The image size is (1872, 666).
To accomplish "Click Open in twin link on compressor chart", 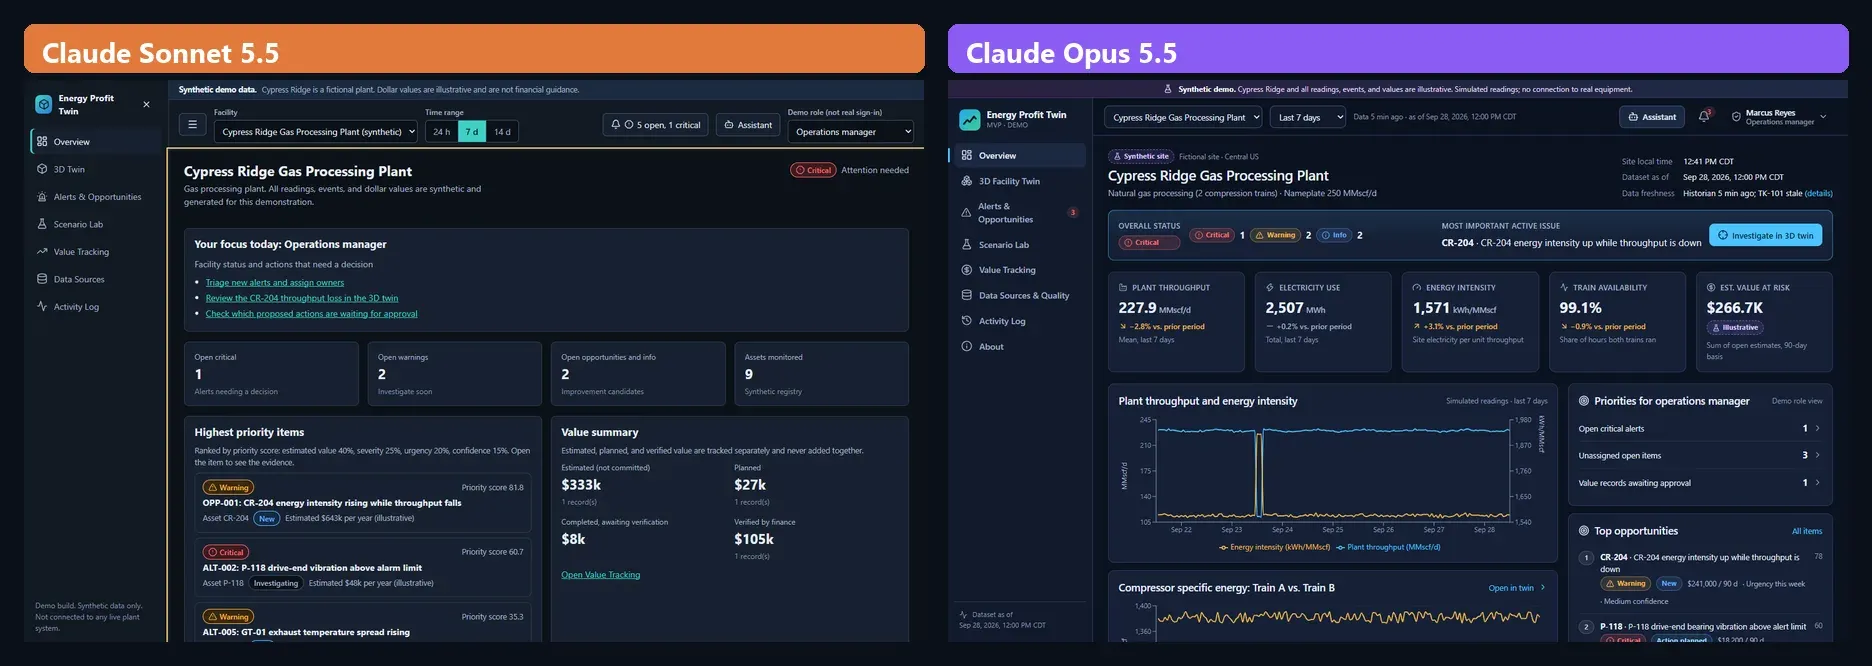I will [1517, 588].
